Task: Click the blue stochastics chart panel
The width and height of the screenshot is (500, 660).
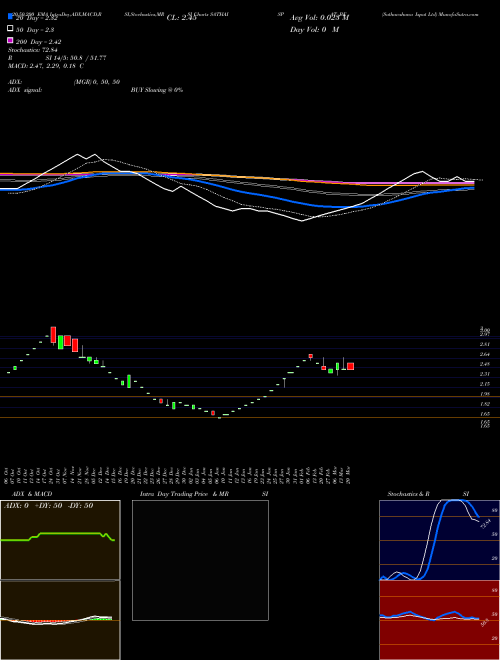Action: pyautogui.click(x=439, y=540)
